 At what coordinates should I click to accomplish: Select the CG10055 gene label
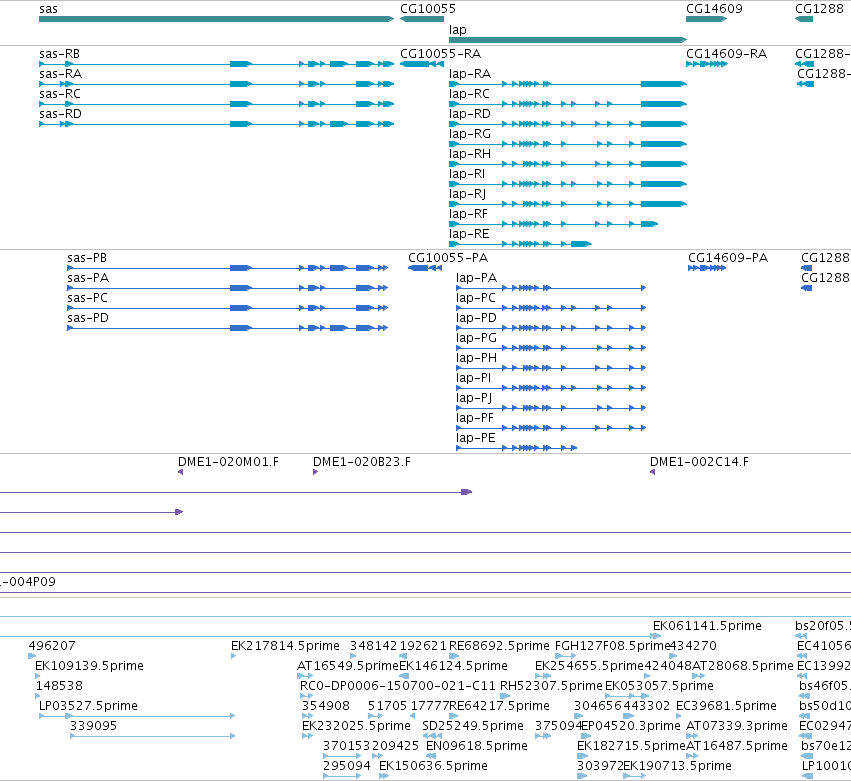pos(428,9)
